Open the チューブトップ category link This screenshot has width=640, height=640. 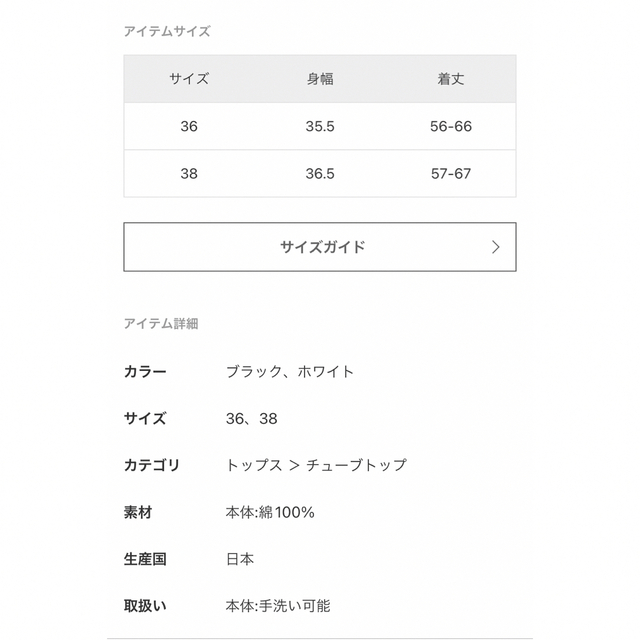point(356,465)
